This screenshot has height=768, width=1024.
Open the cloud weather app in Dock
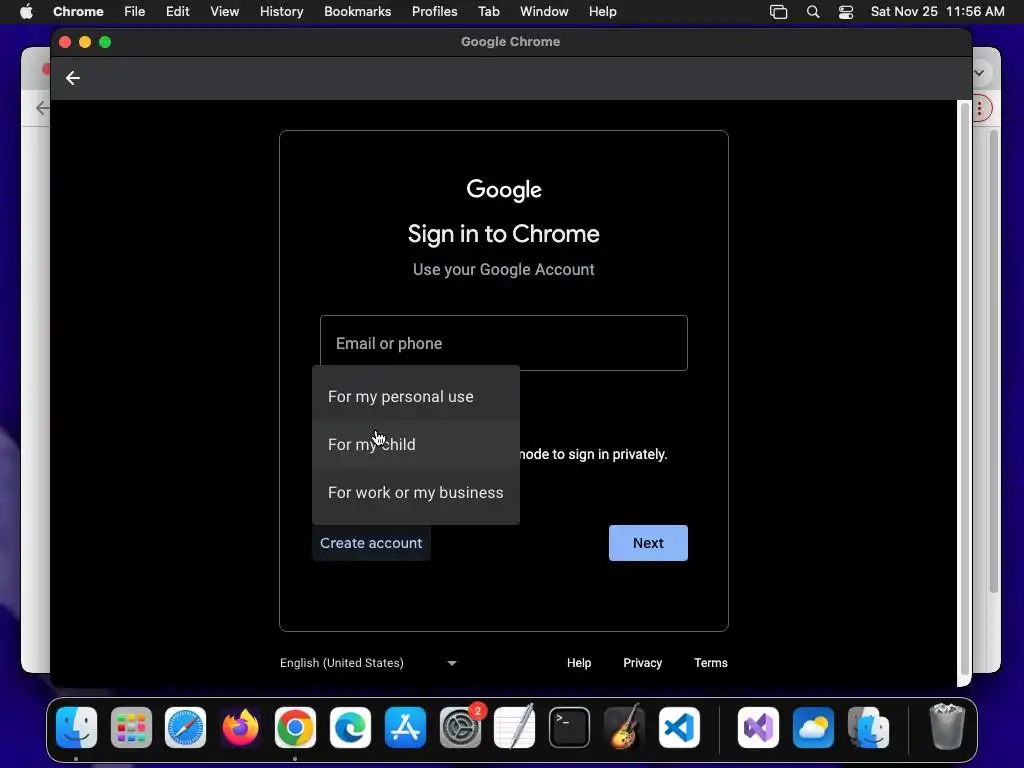(813, 728)
